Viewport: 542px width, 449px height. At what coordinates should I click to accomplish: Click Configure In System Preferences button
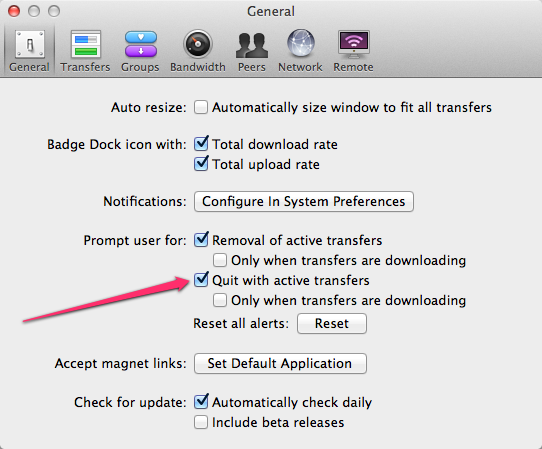(304, 201)
